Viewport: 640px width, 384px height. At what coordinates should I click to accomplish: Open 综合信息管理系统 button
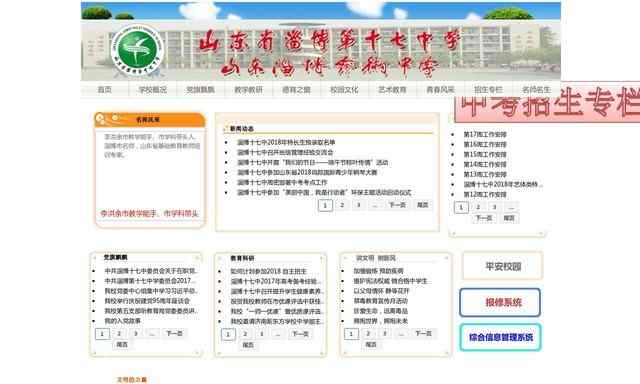point(501,337)
